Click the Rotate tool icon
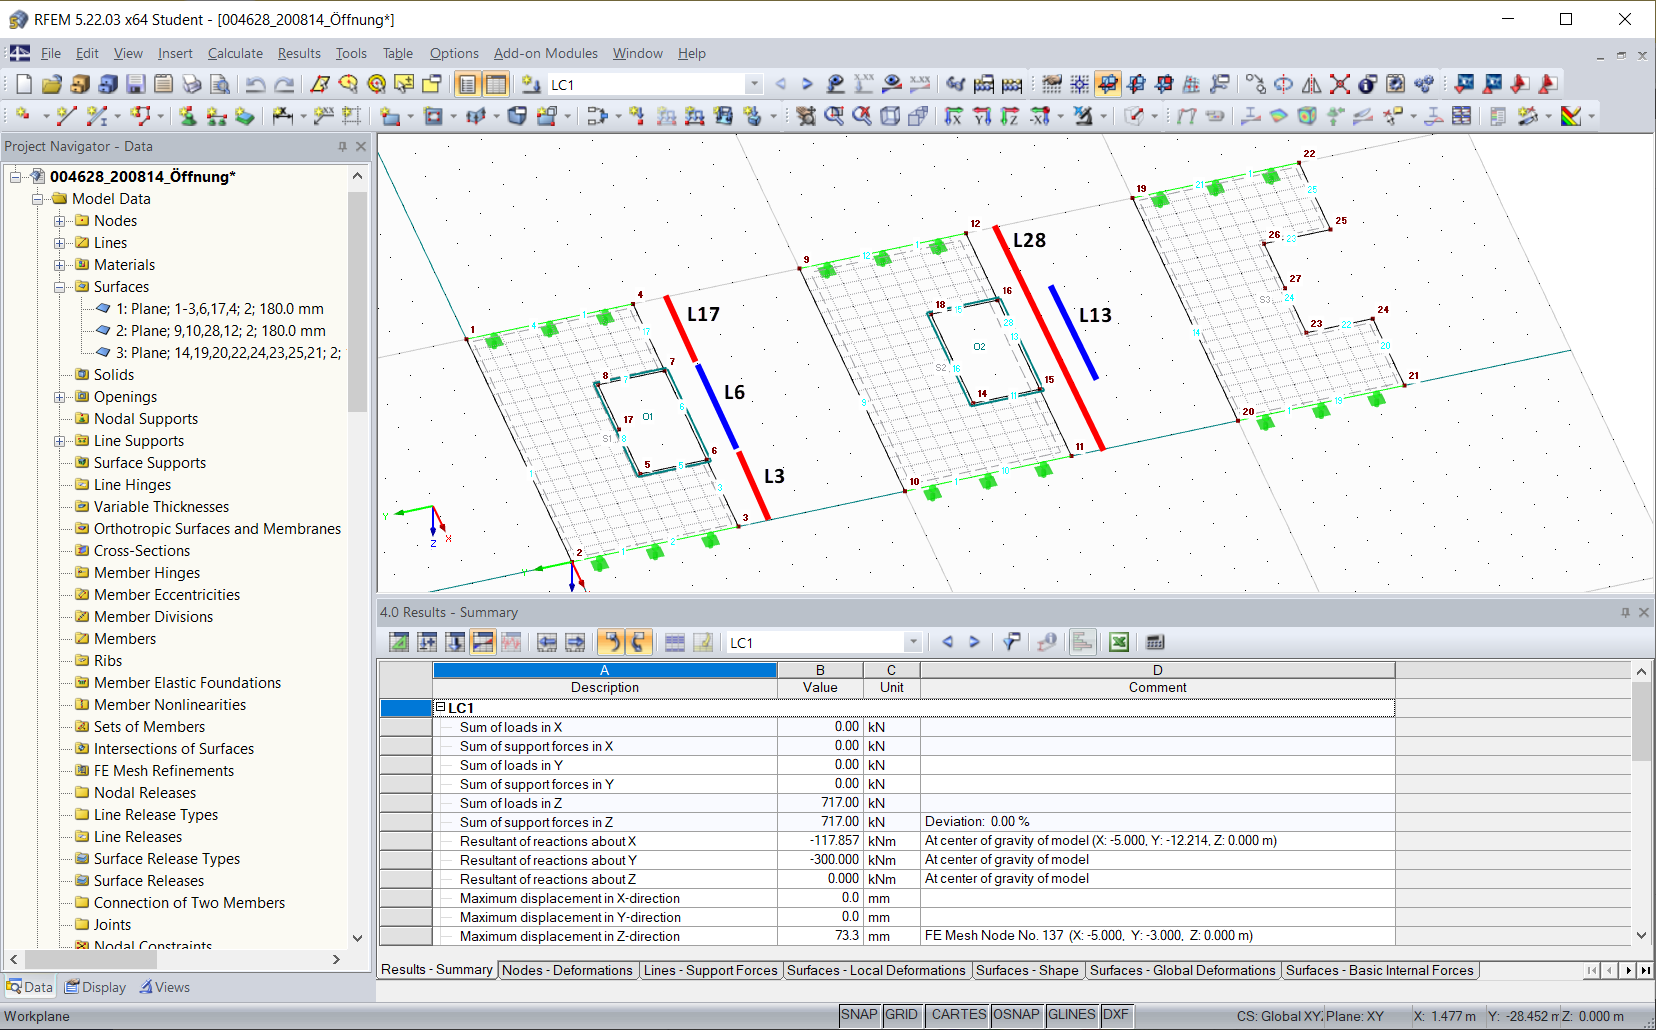Viewport: 1656px width, 1030px height. click(1284, 84)
